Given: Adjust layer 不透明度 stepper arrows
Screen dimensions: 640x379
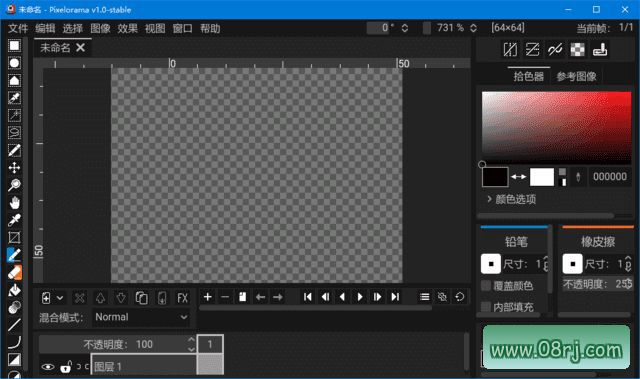Looking at the screenshot, I should point(191,344).
